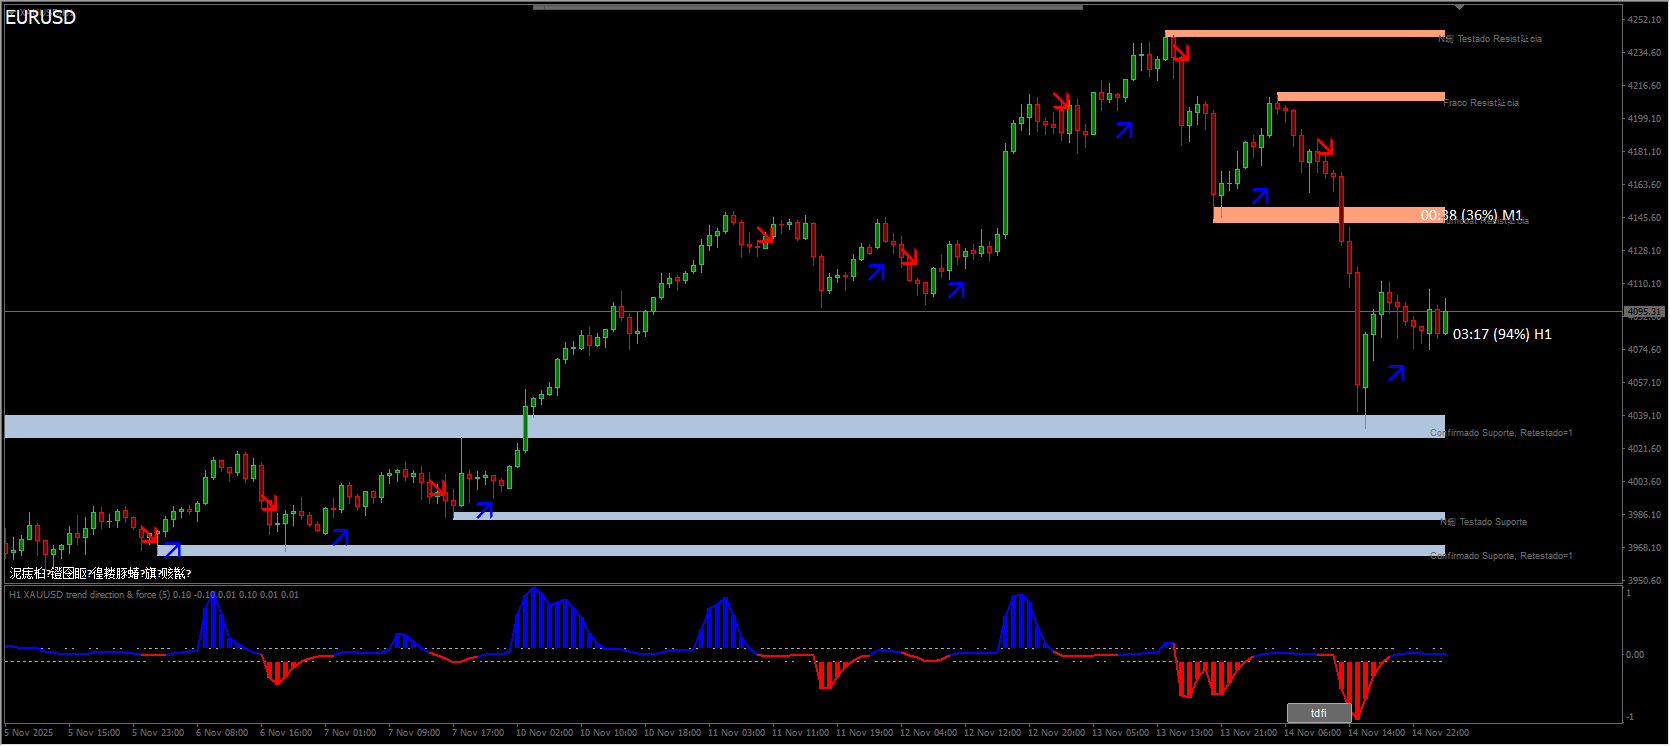This screenshot has height=746, width=1670.
Task: Click the gray scrollbar at top of chart
Action: point(807,7)
